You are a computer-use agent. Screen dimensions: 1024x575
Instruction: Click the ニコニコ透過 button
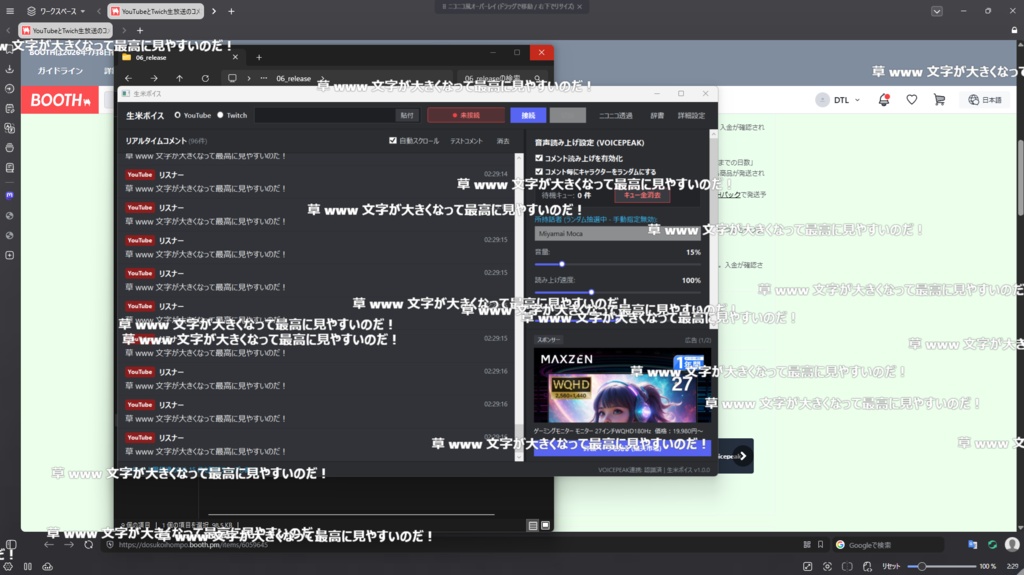(x=615, y=116)
